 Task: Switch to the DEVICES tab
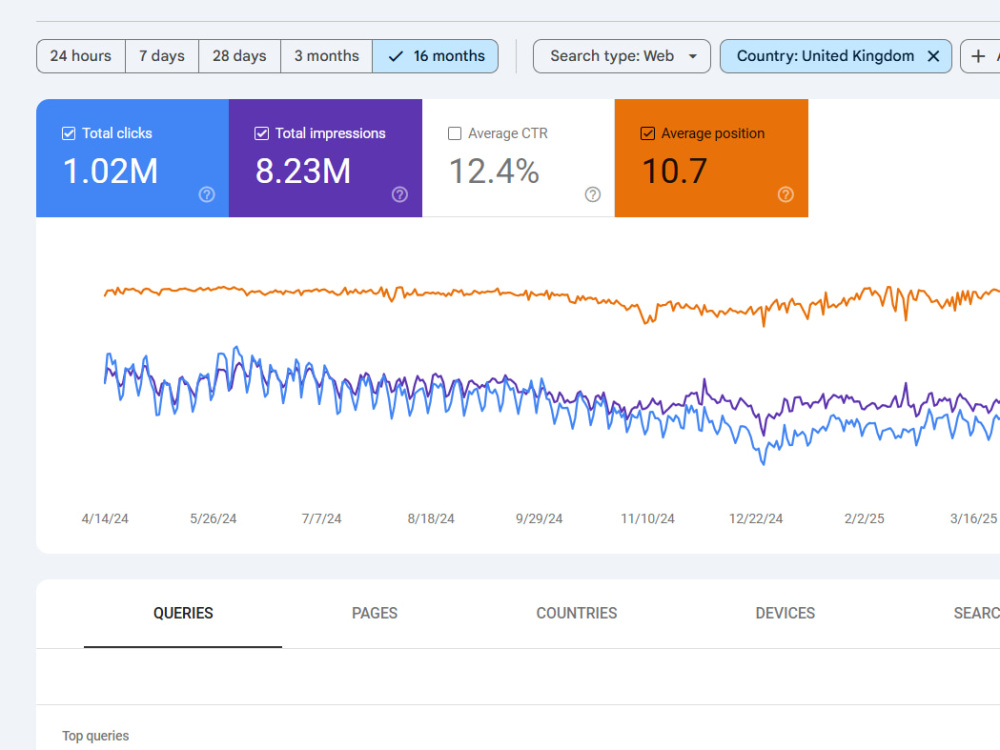point(785,613)
